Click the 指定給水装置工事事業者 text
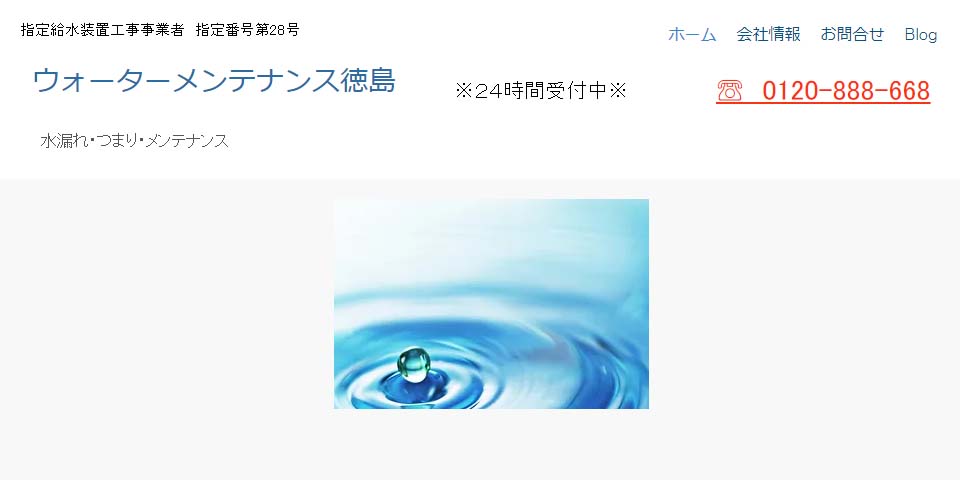 (102, 30)
